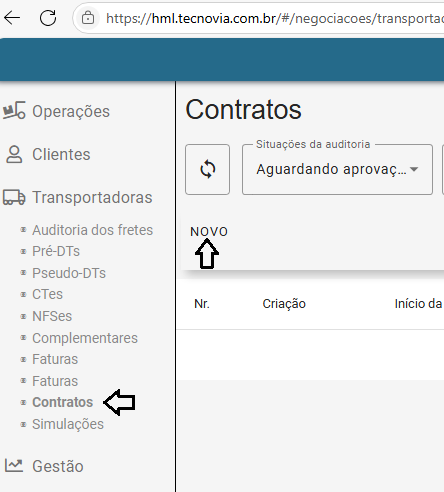
Task: Click the Transportadoras truck icon
Action: click(14, 197)
